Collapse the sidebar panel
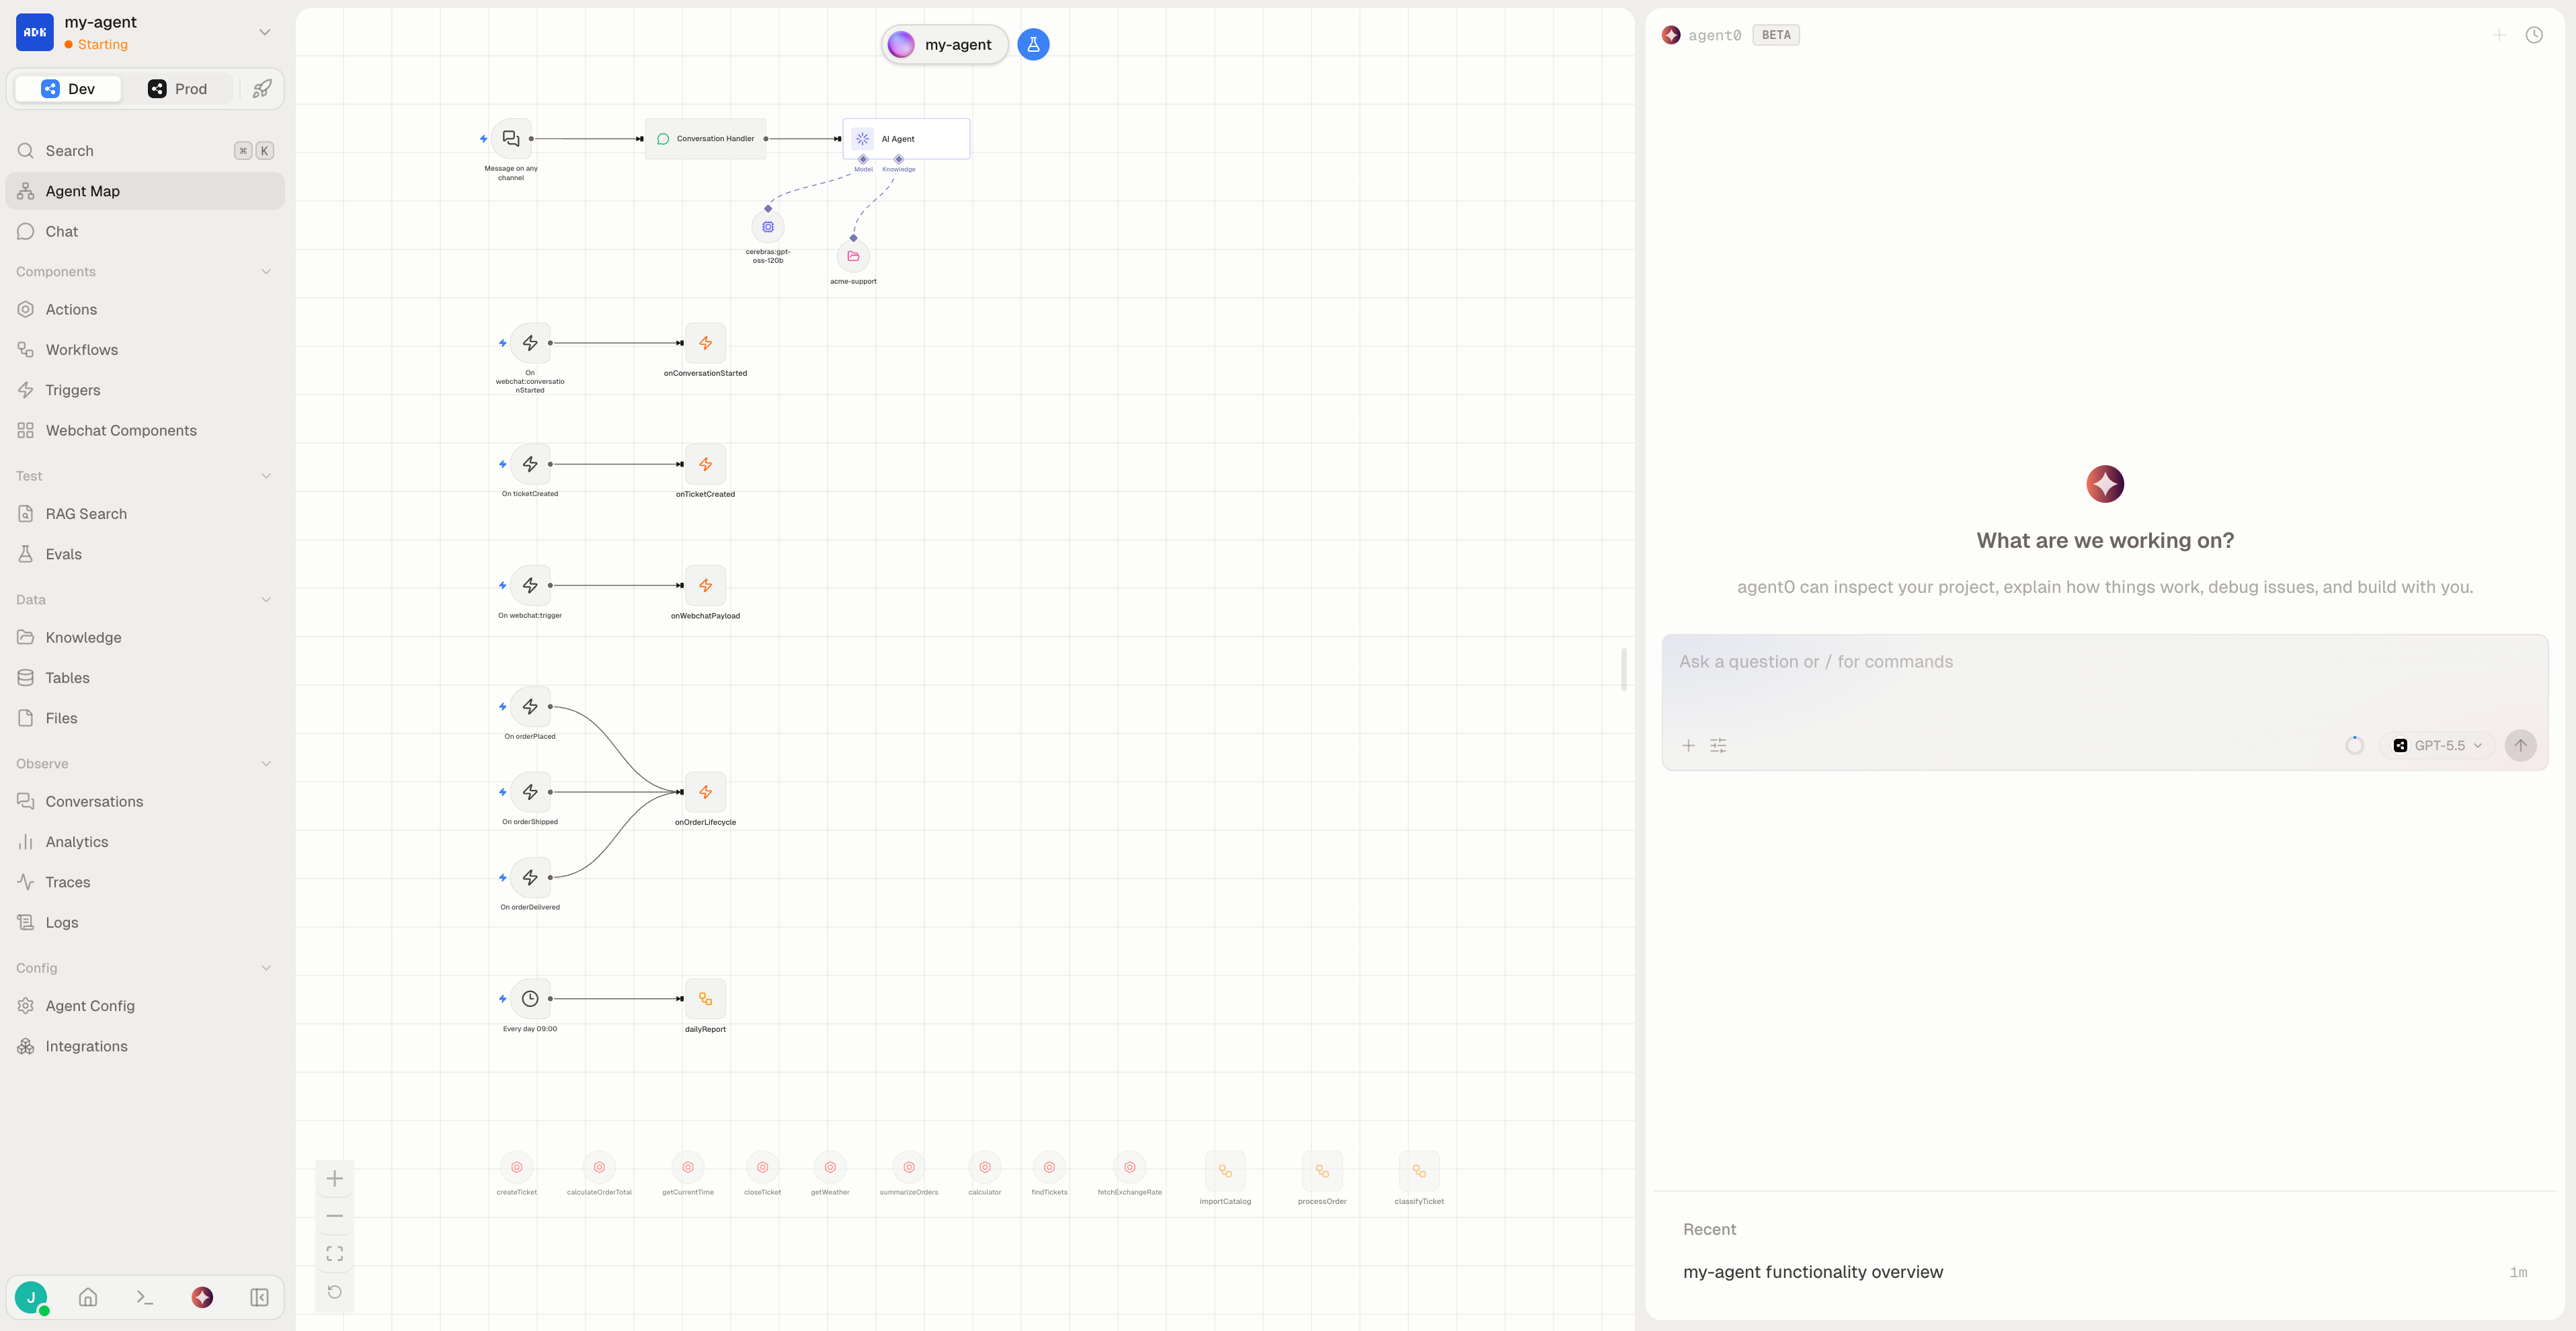 click(x=259, y=1297)
